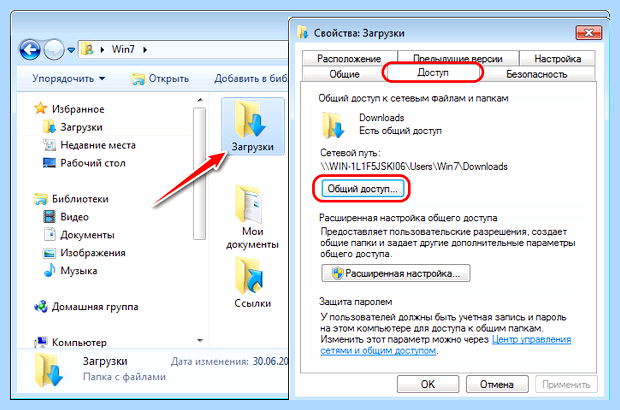The height and width of the screenshot is (410, 620).
Task: Click the network path \\WIN-1L1F5JSKI06\Users\Win7\Downloads
Action: tap(414, 166)
